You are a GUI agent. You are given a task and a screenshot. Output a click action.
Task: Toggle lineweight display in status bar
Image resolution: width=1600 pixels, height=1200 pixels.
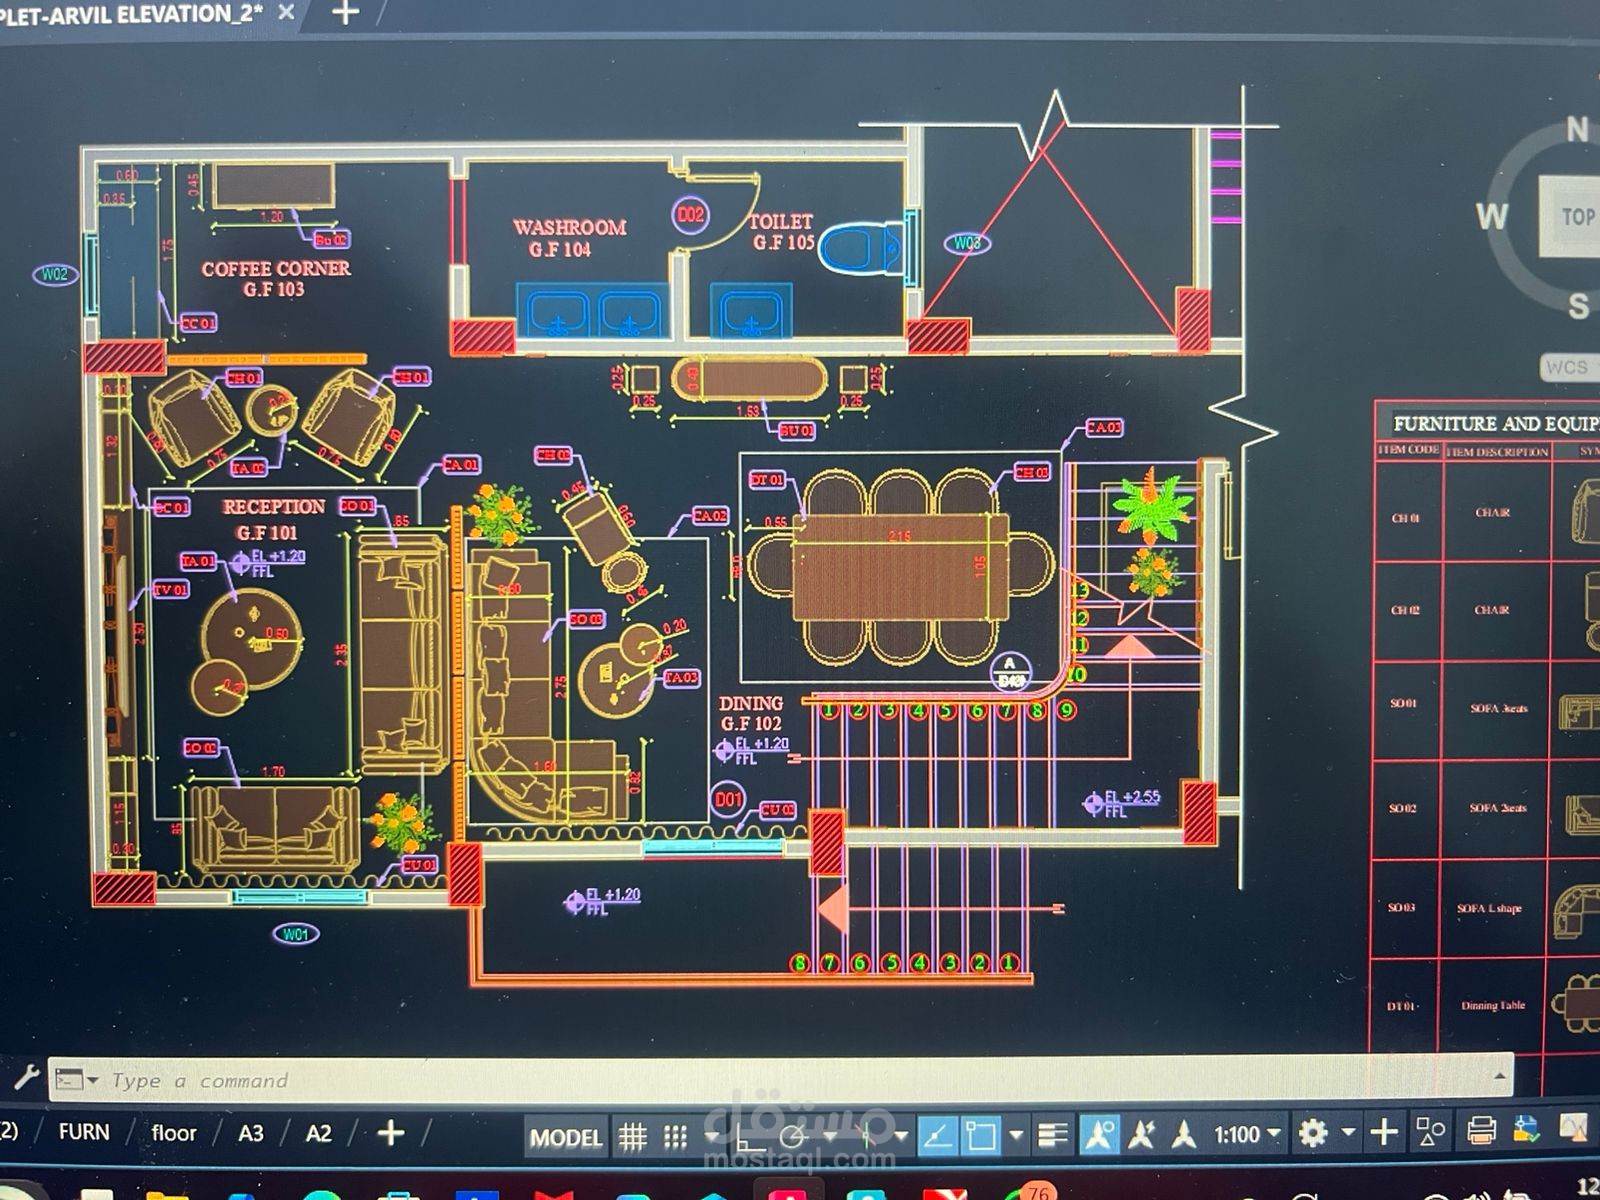pyautogui.click(x=1052, y=1135)
